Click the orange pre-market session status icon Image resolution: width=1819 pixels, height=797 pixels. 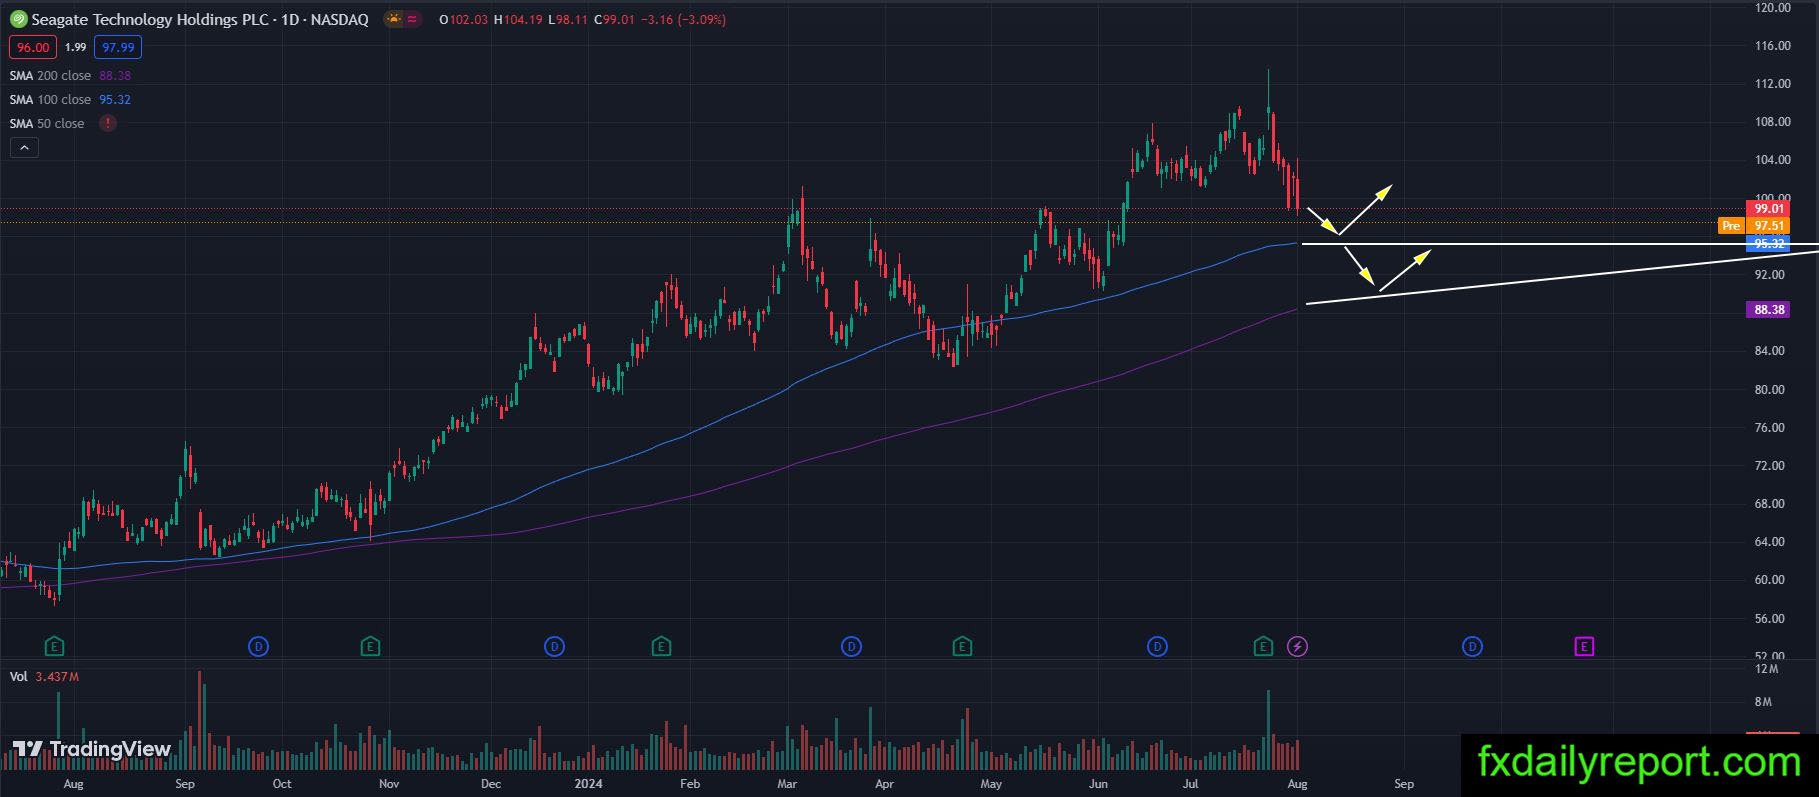pyautogui.click(x=393, y=19)
